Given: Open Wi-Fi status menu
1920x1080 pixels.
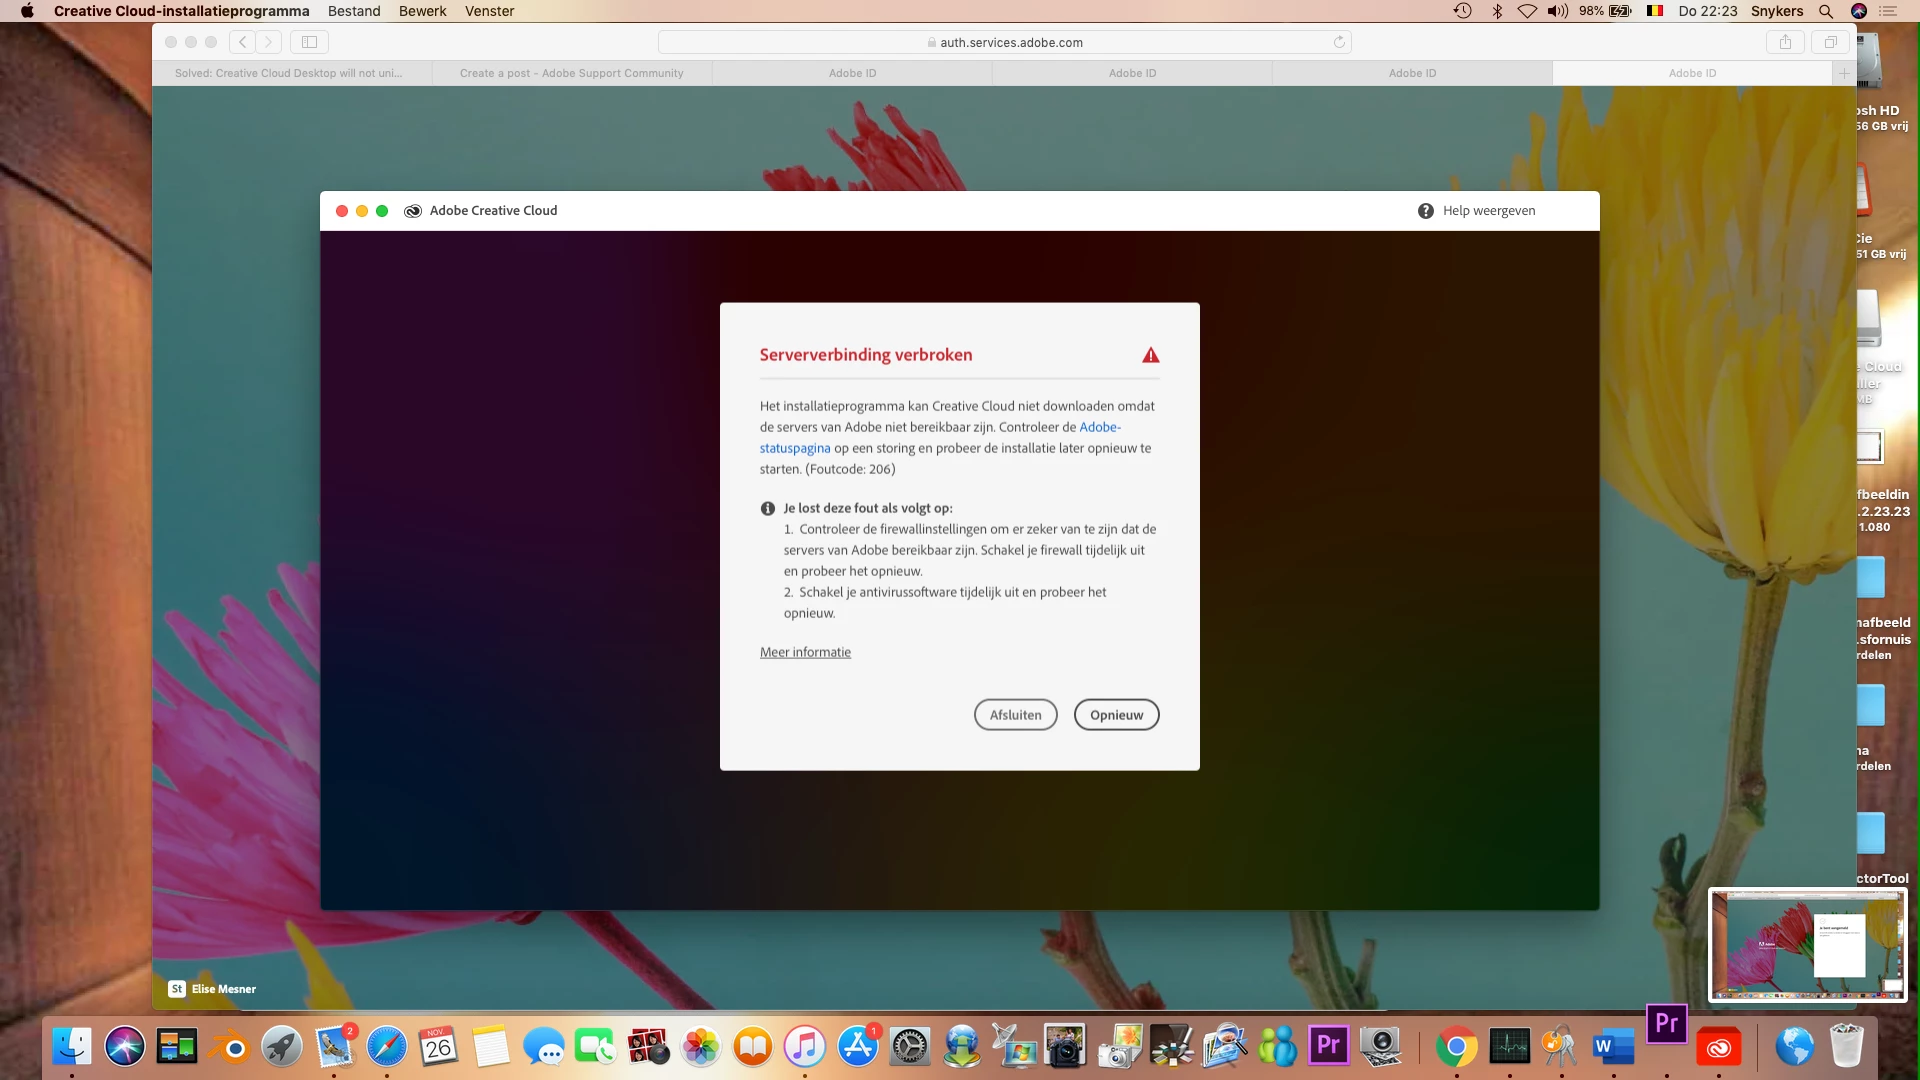Looking at the screenshot, I should [x=1527, y=11].
